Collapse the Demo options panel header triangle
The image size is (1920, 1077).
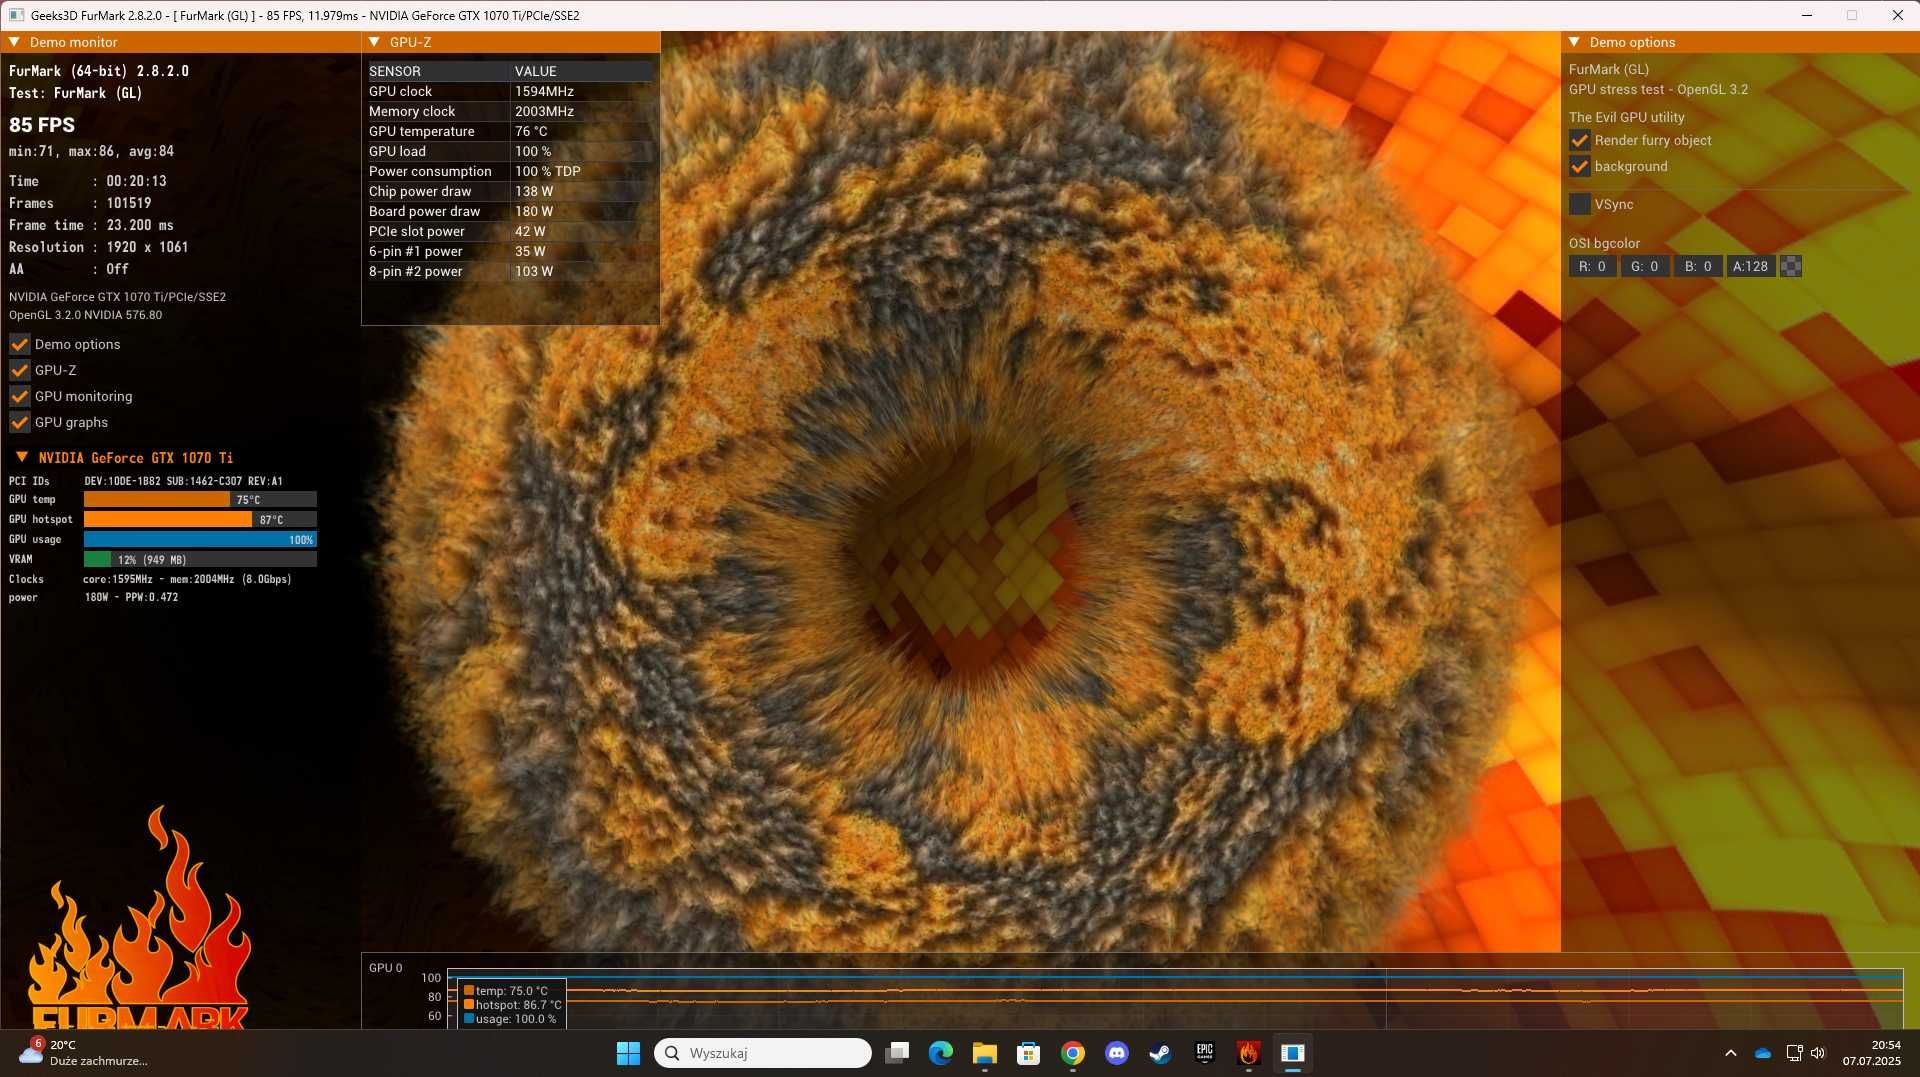point(1574,42)
